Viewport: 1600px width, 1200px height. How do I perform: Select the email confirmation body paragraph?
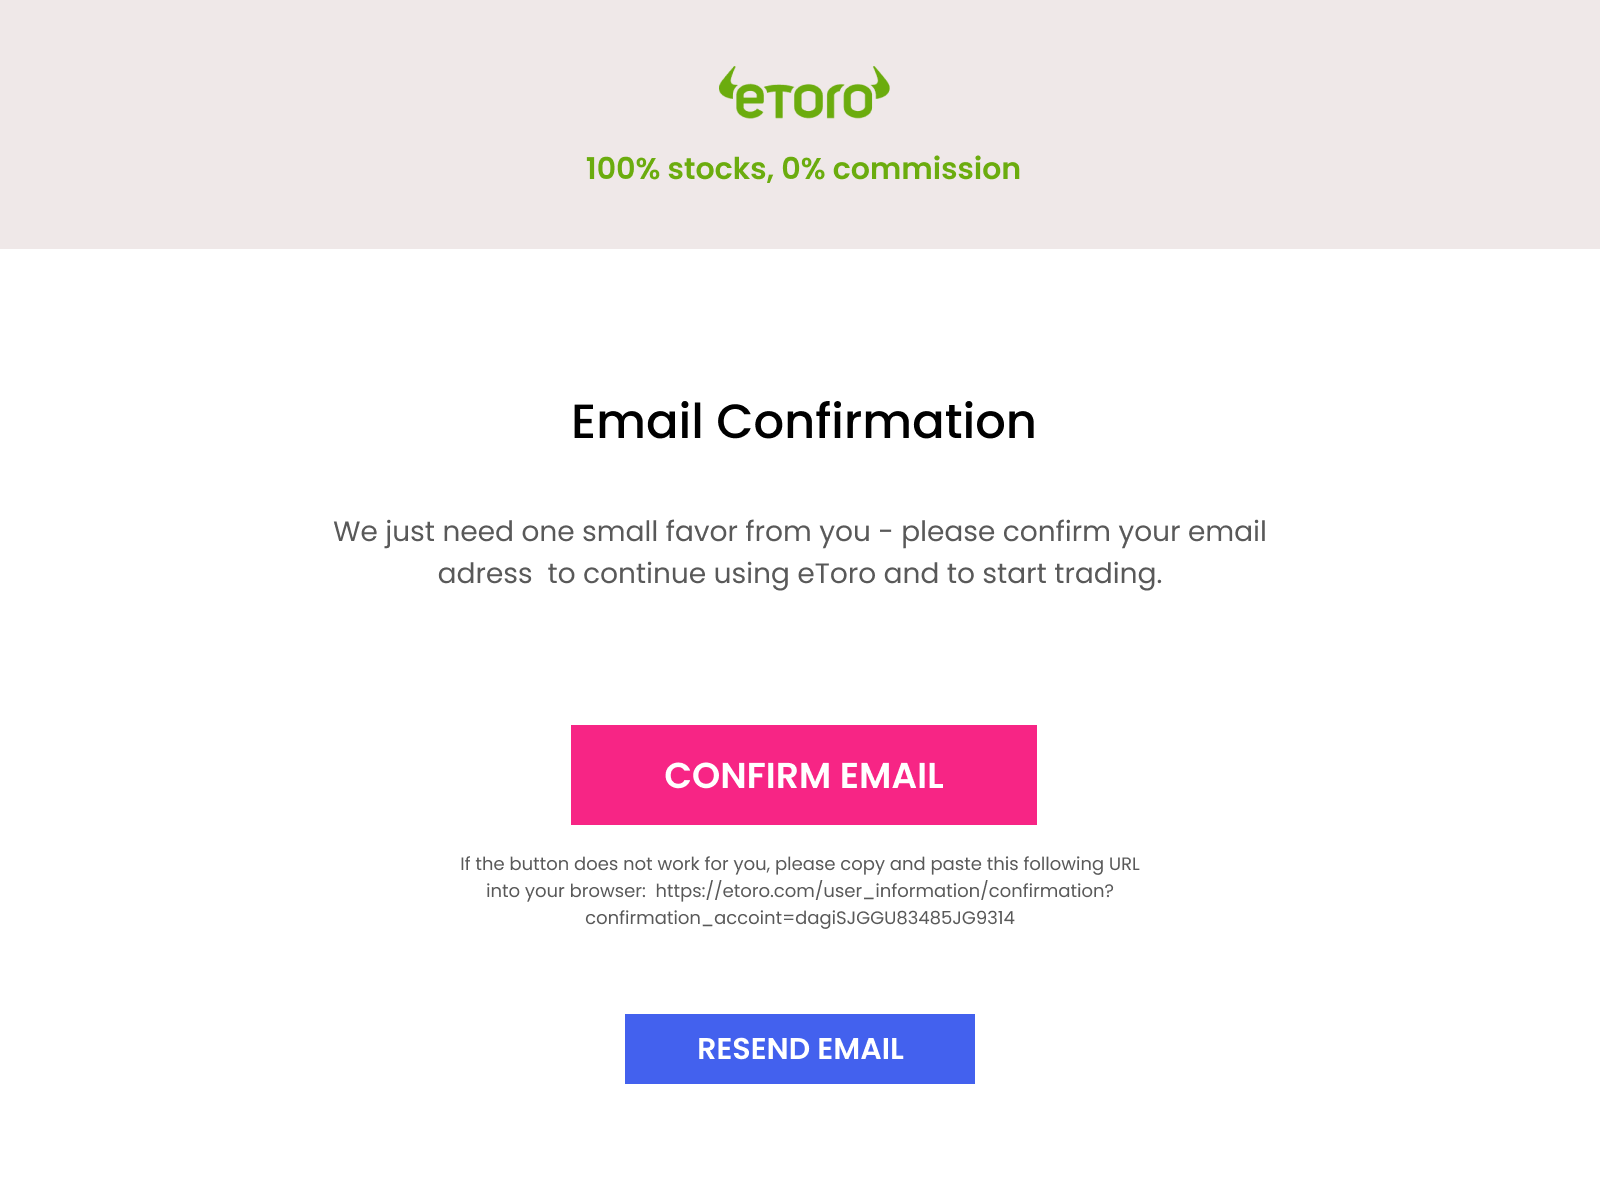coord(800,552)
